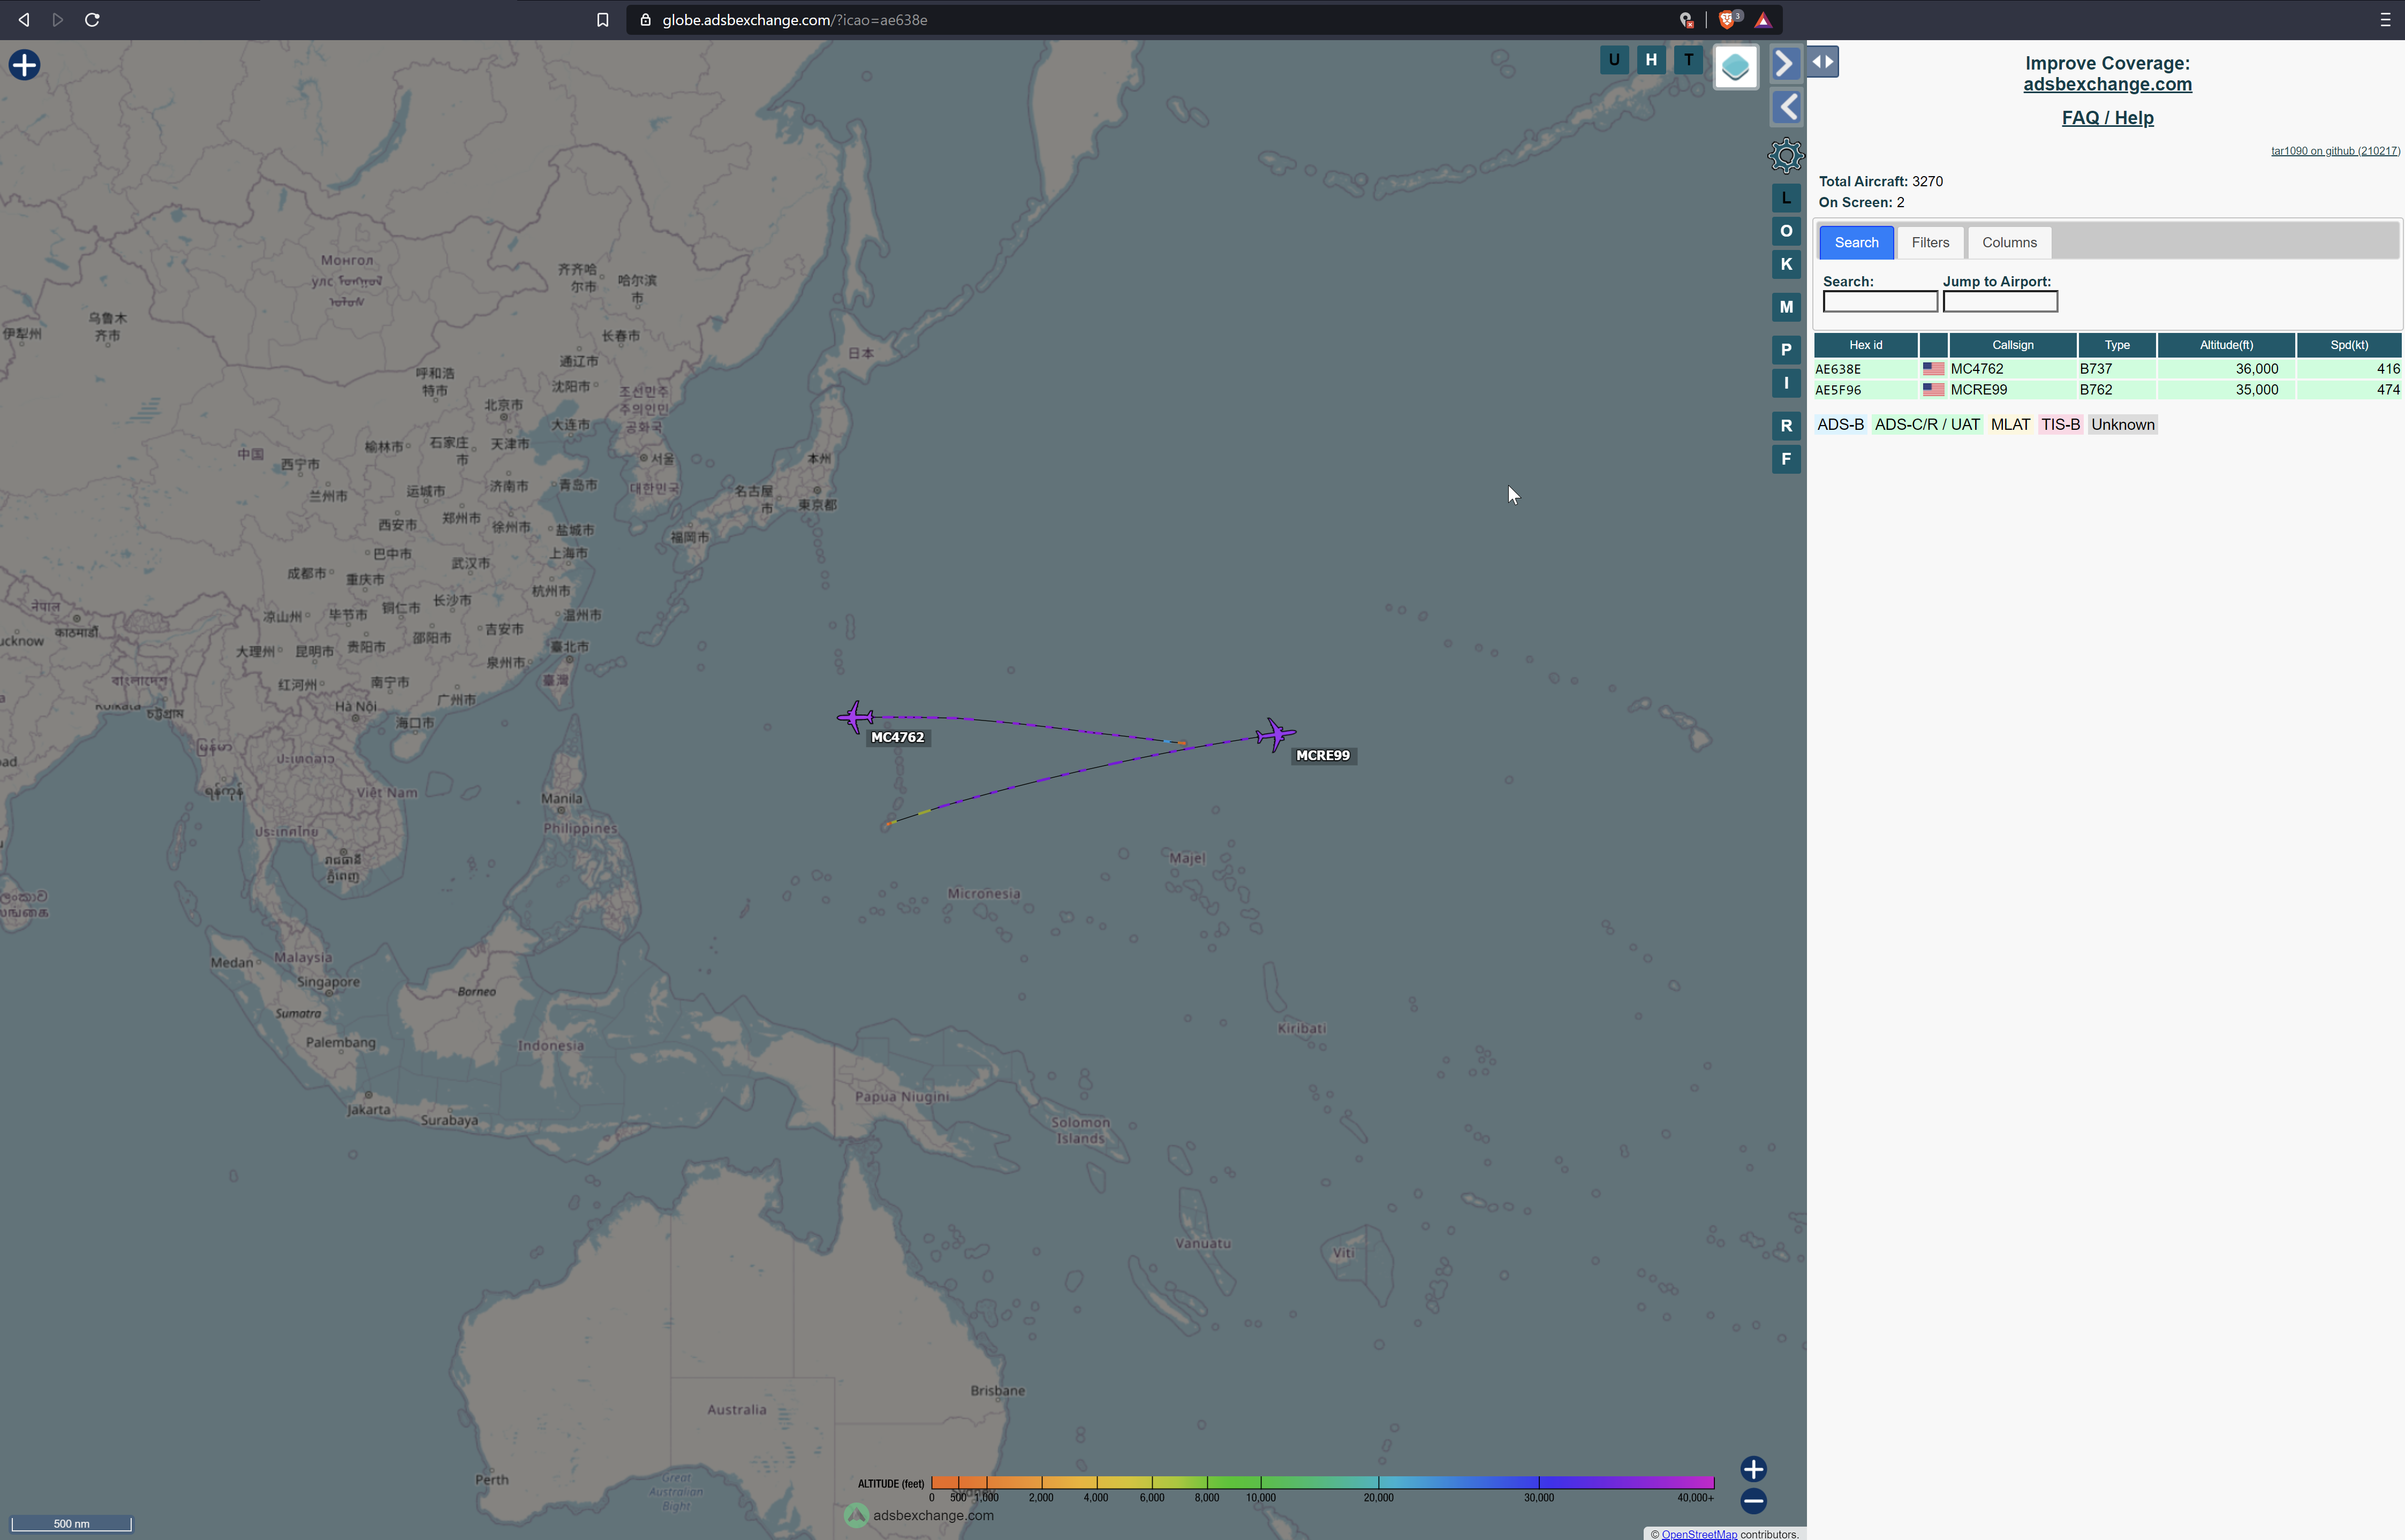Reload the page
Image resolution: width=2405 pixels, height=1540 pixels.
point(92,20)
